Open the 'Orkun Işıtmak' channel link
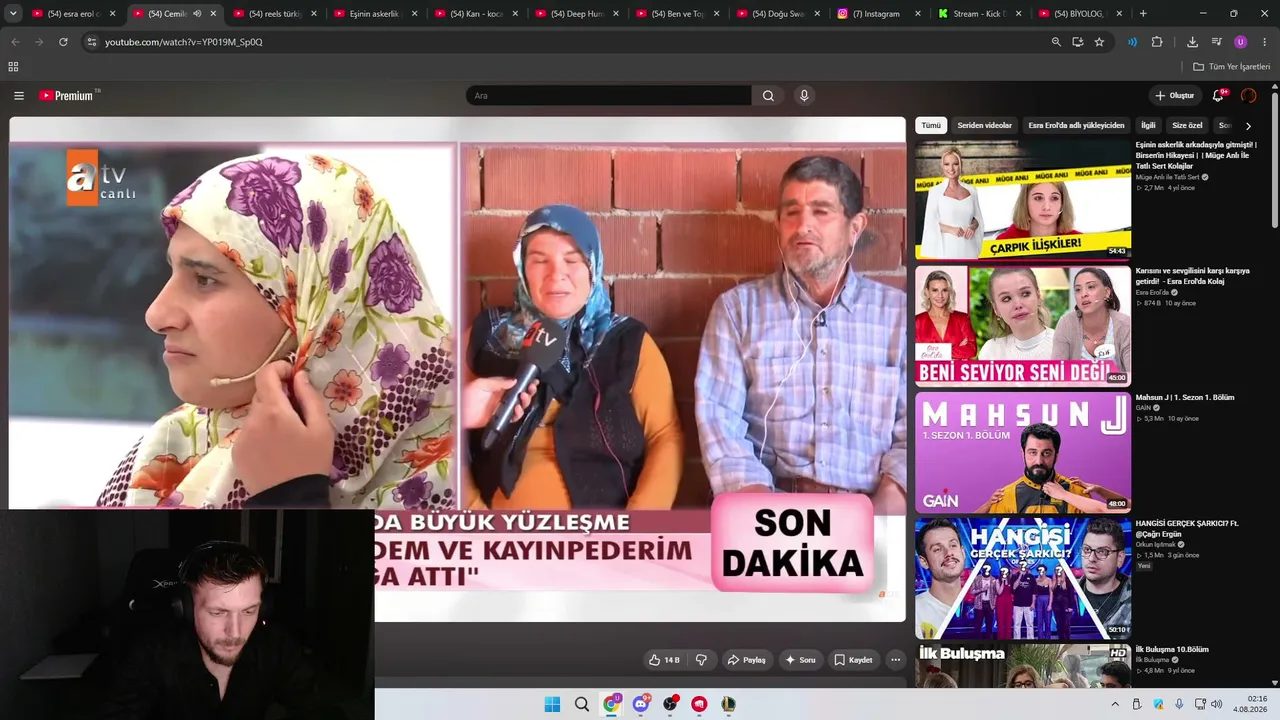Viewport: 1280px width, 720px height. click(x=1154, y=544)
